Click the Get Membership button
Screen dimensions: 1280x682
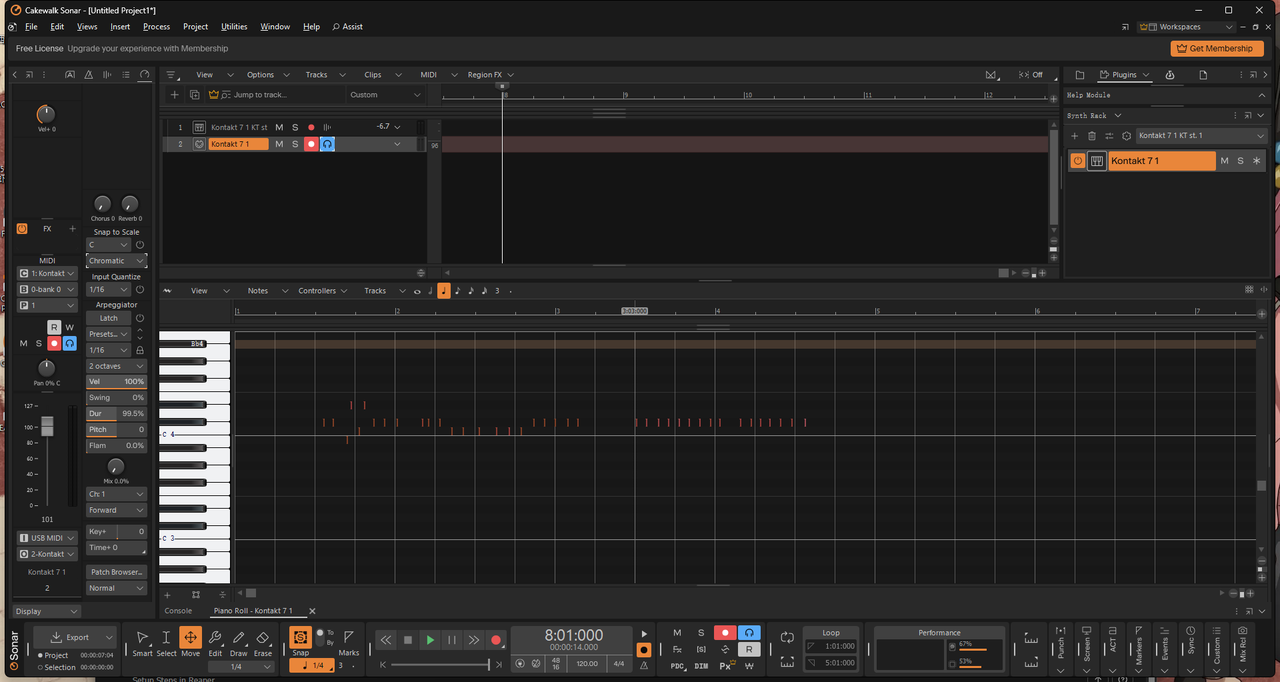(x=1216, y=48)
